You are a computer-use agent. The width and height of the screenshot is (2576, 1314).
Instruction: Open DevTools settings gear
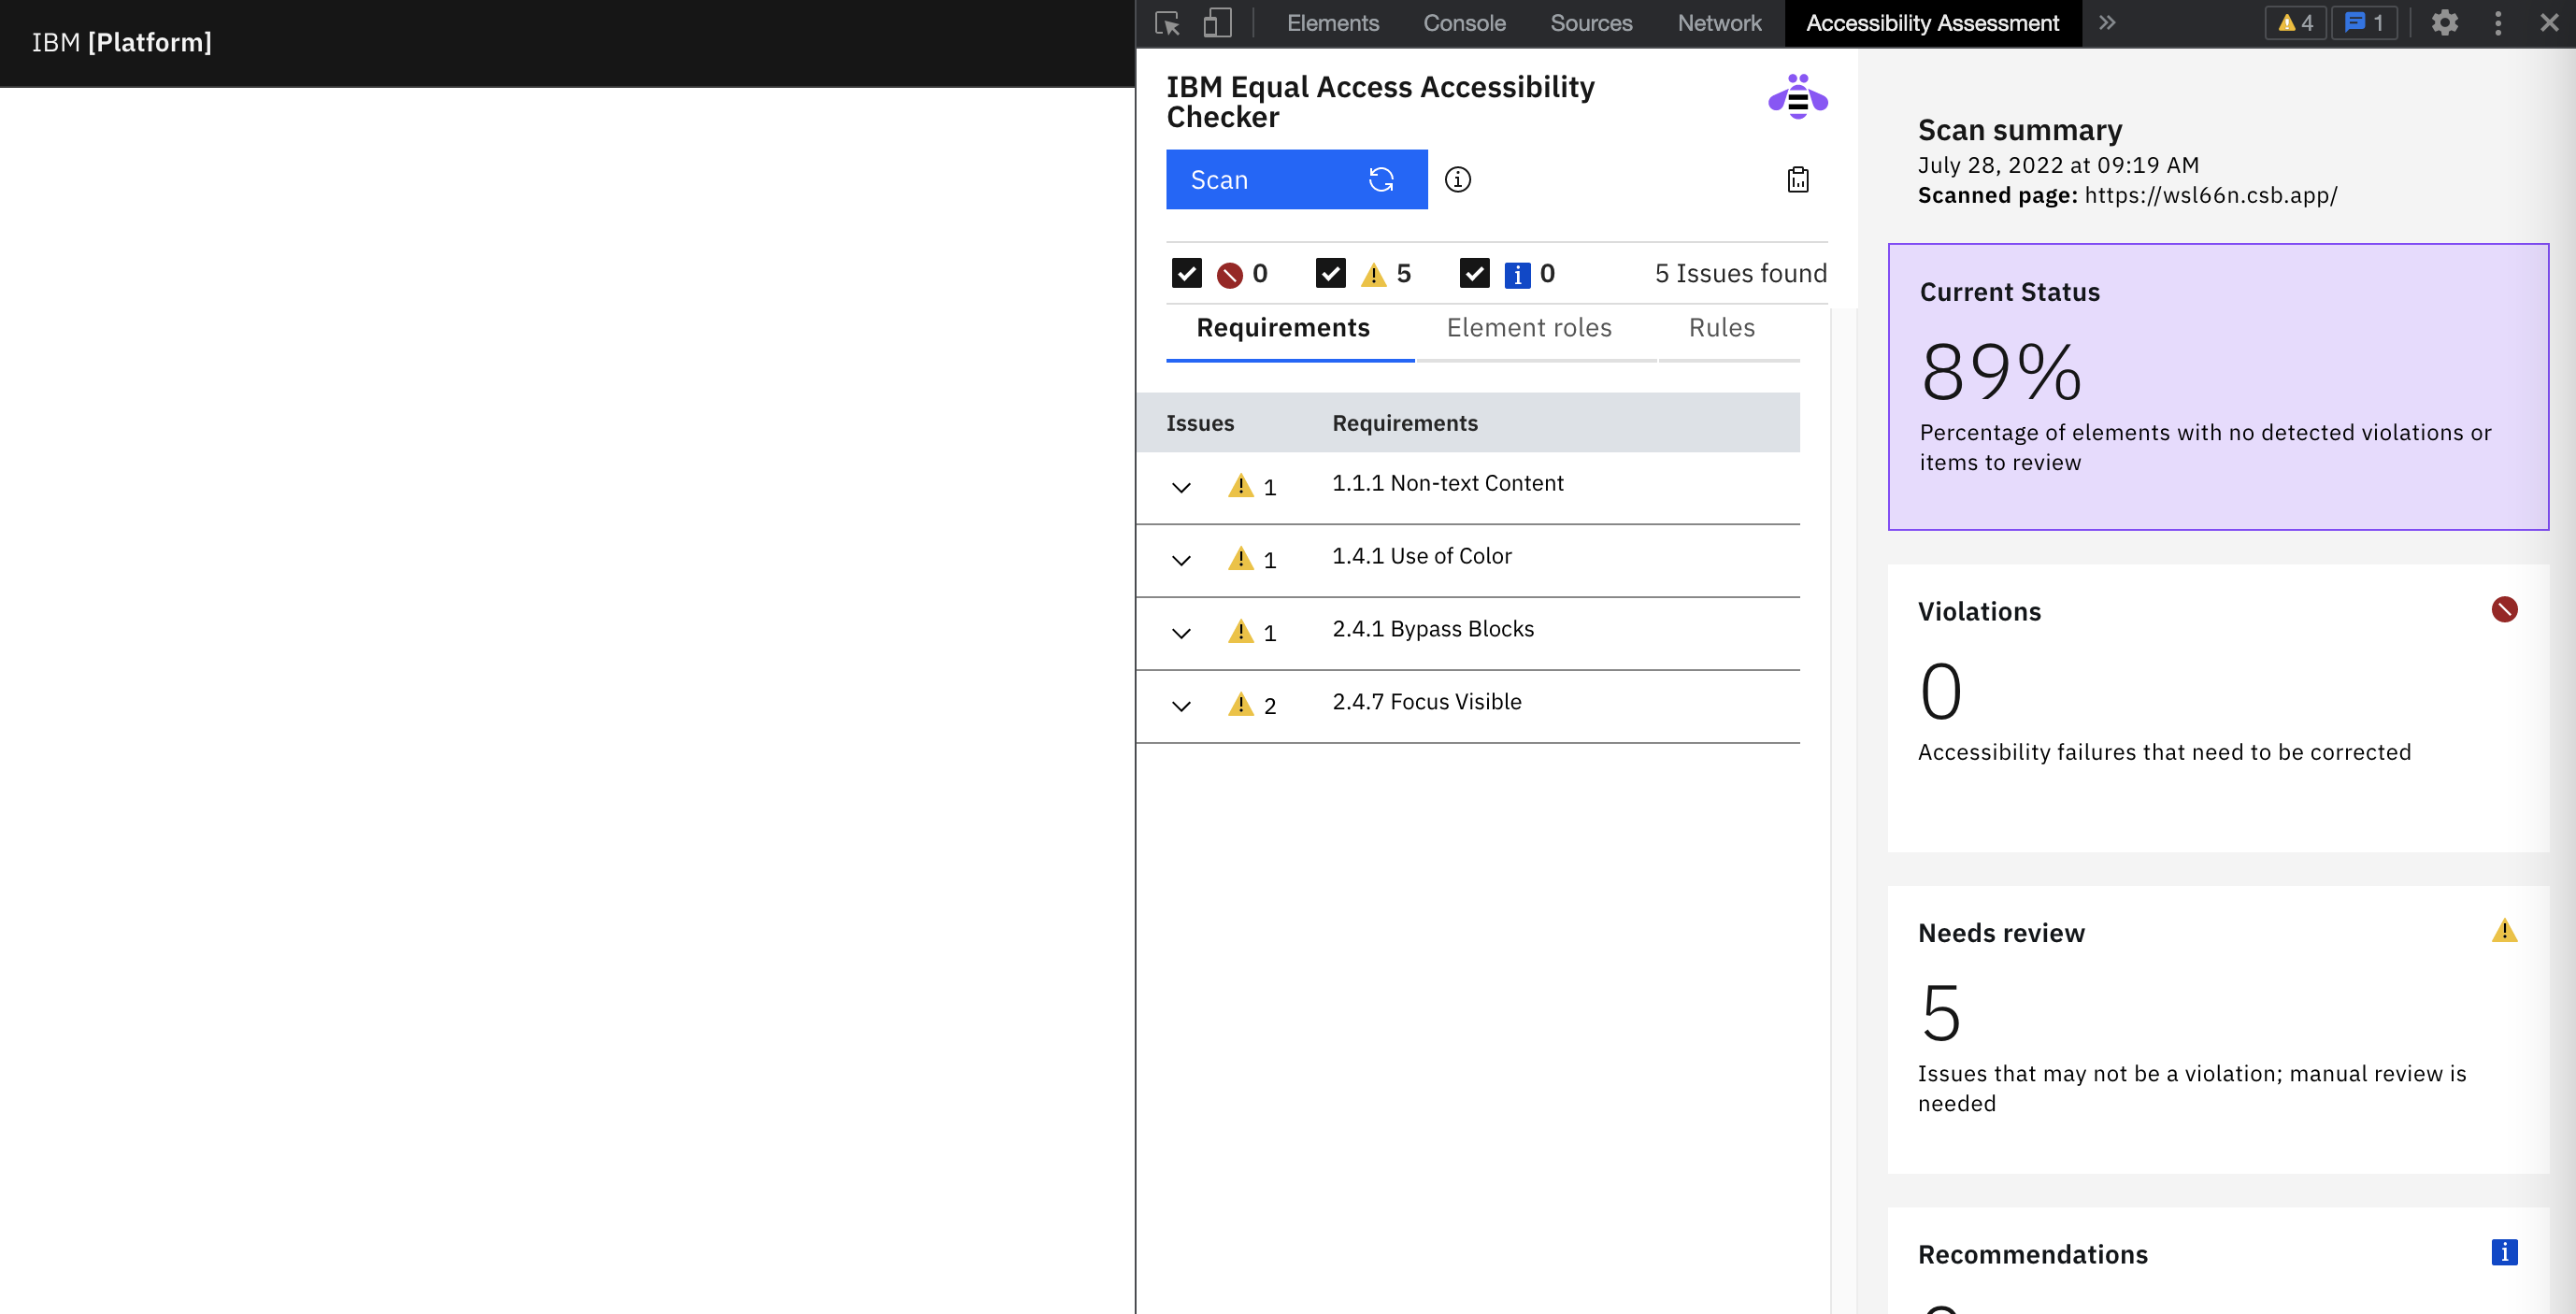point(2444,23)
